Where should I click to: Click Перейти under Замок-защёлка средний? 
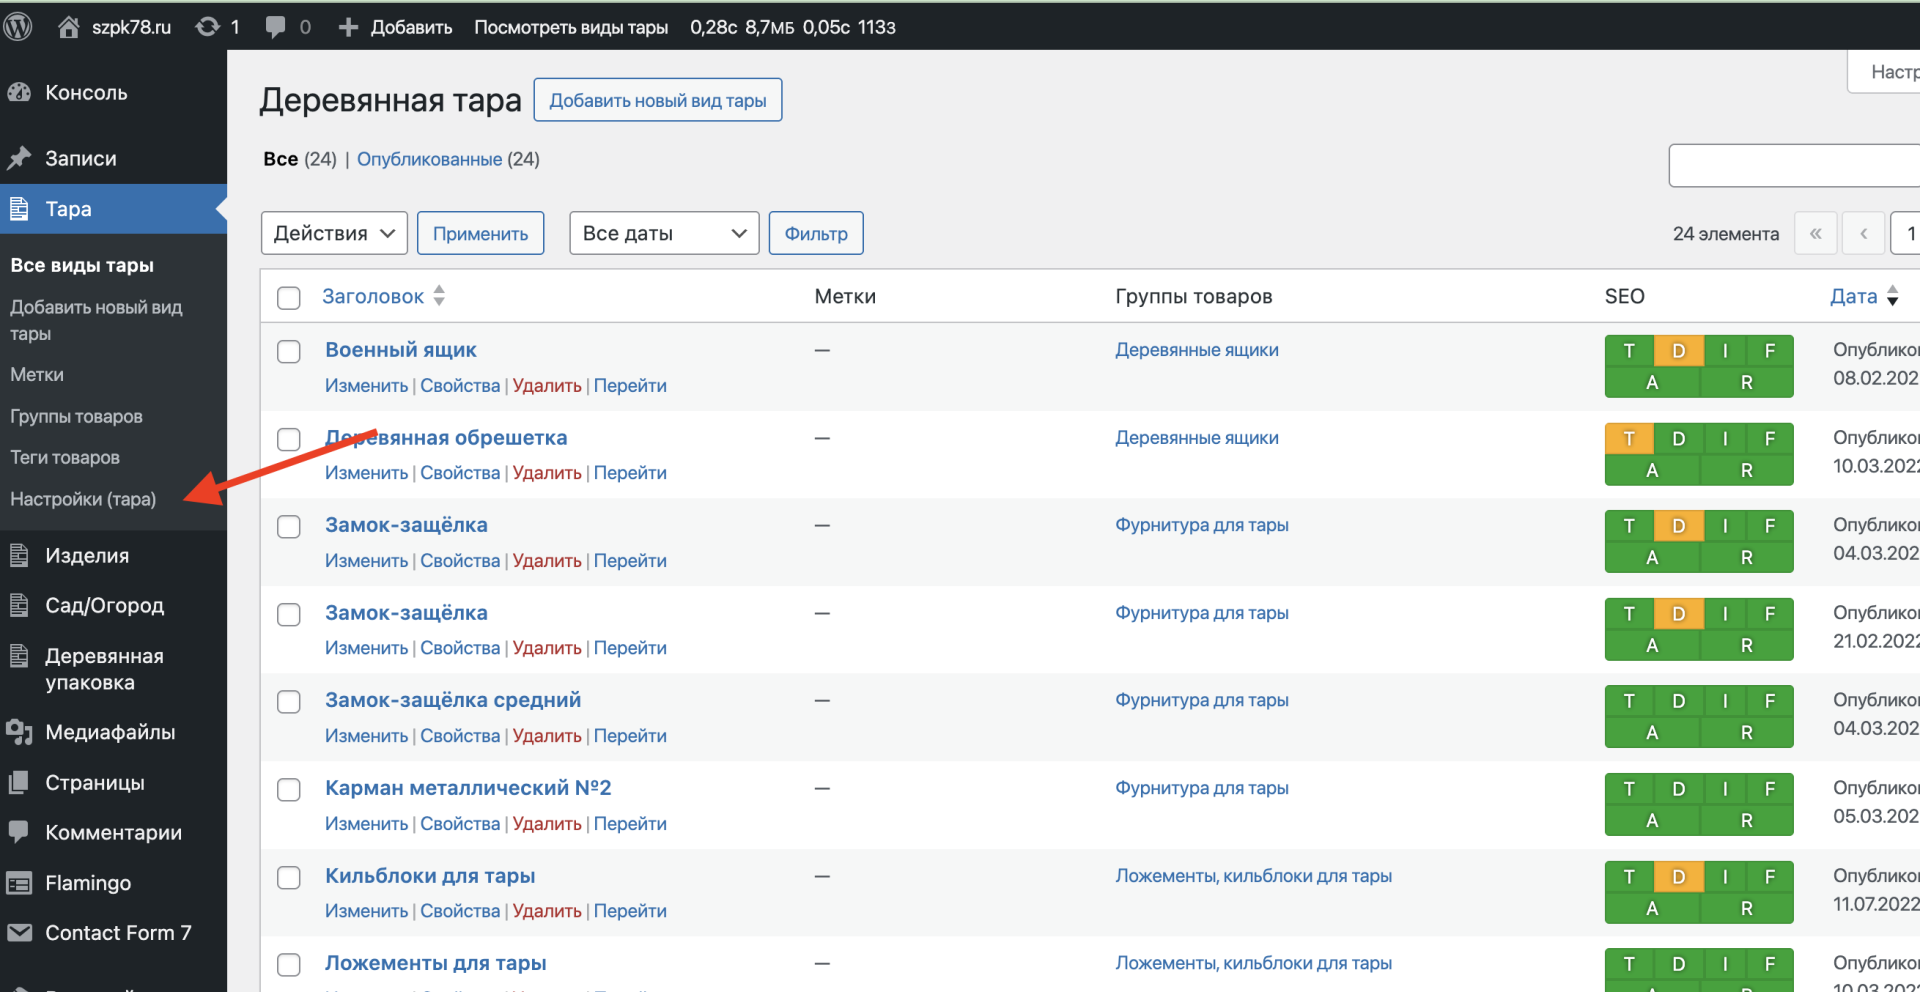point(630,735)
